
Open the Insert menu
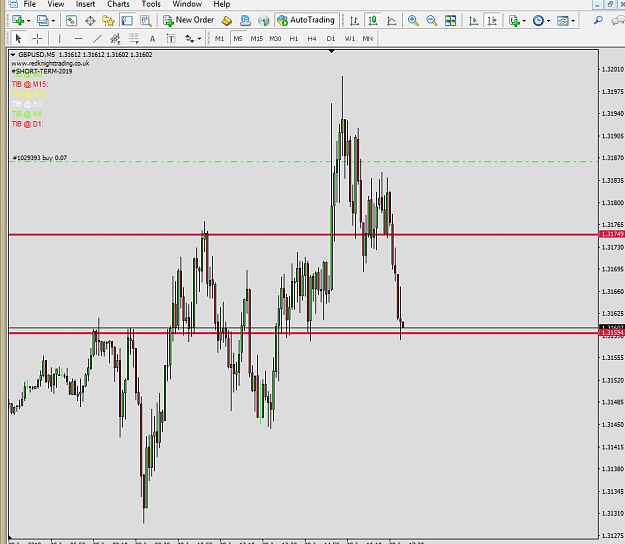pos(85,4)
